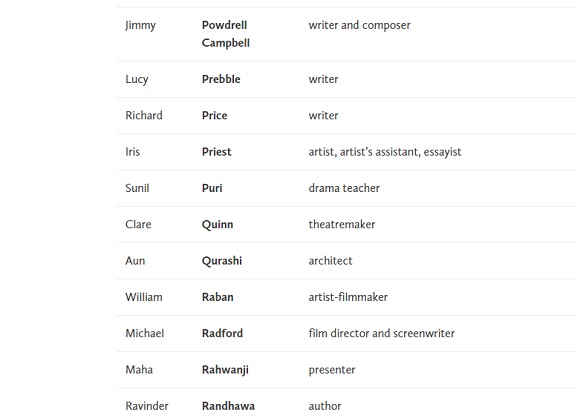Click film director and screenwriter text

[x=382, y=333]
